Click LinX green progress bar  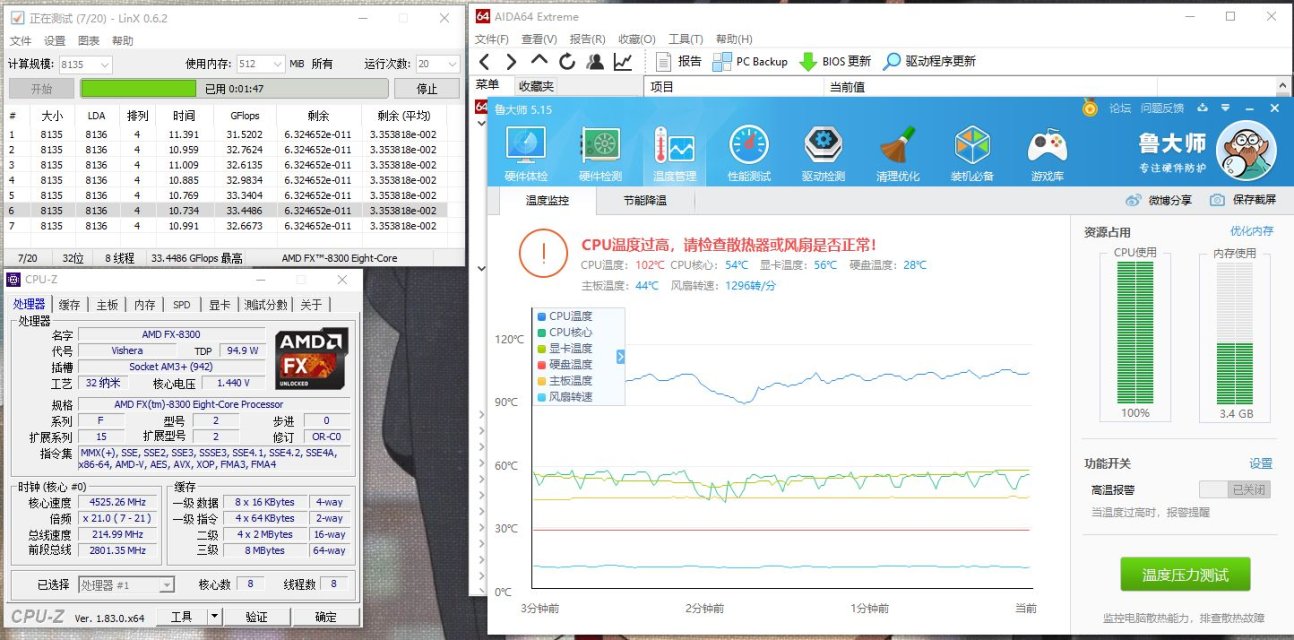[233, 88]
